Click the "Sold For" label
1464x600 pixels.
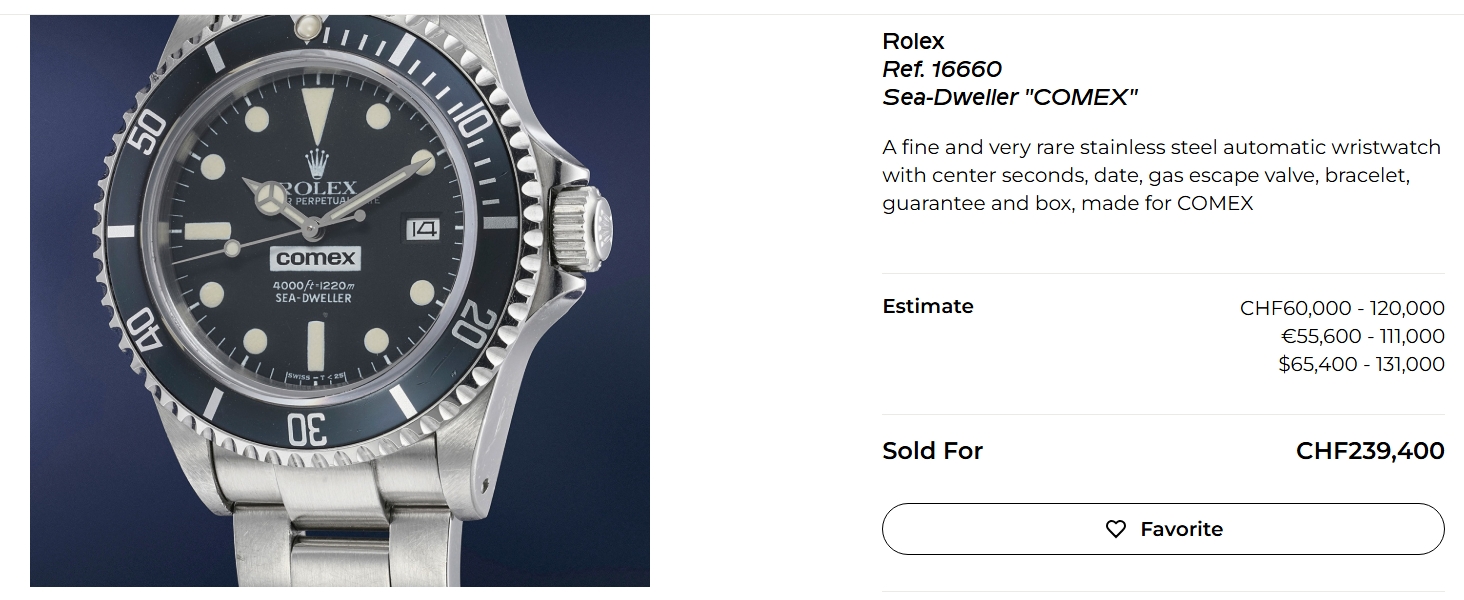[x=932, y=451]
